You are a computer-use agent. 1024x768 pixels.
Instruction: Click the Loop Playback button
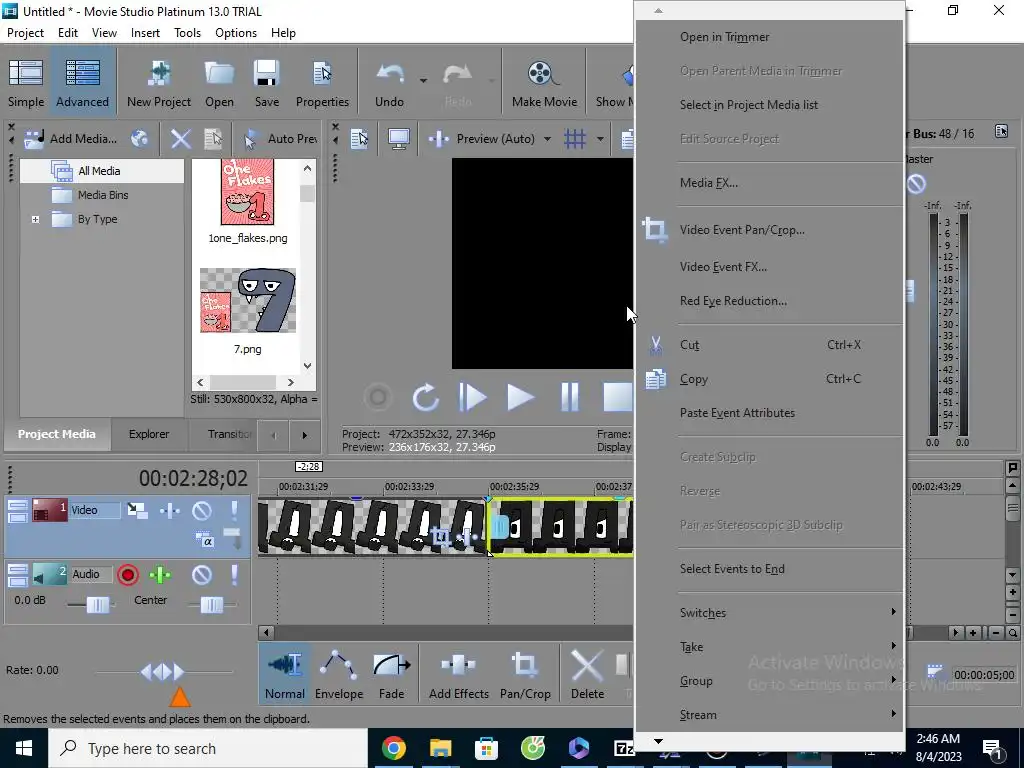(425, 397)
